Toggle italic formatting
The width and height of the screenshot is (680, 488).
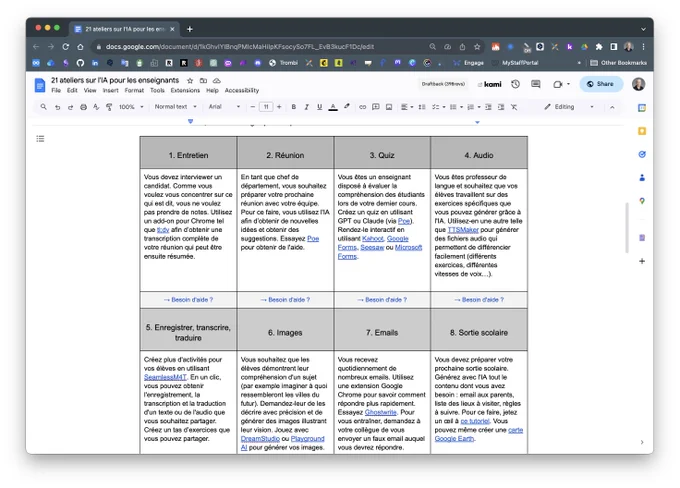[307, 107]
